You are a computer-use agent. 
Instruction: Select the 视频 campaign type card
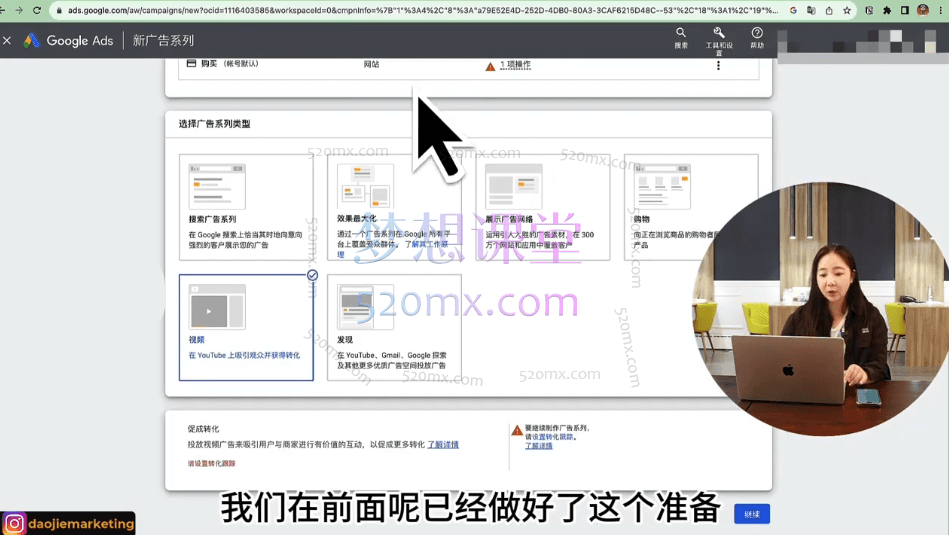(246, 327)
